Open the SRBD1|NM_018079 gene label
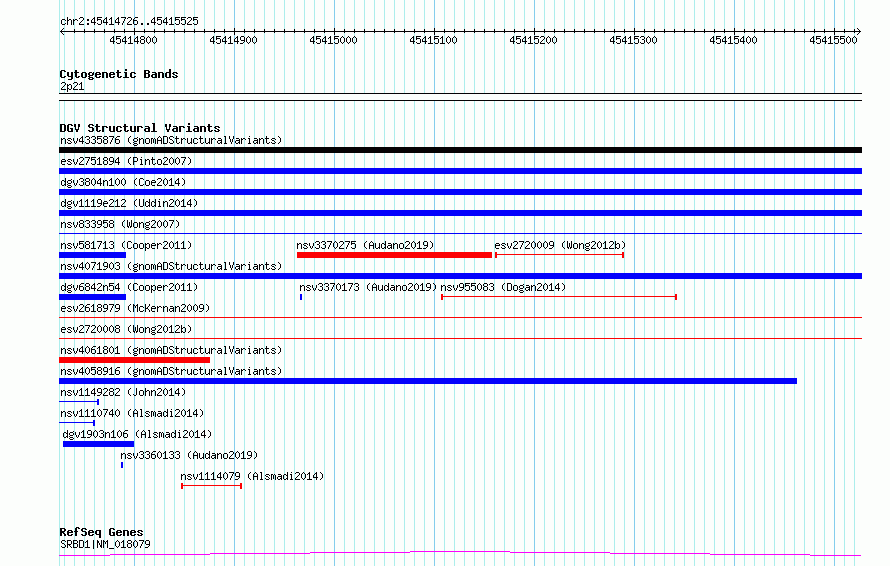890x566 pixels. coord(105,544)
